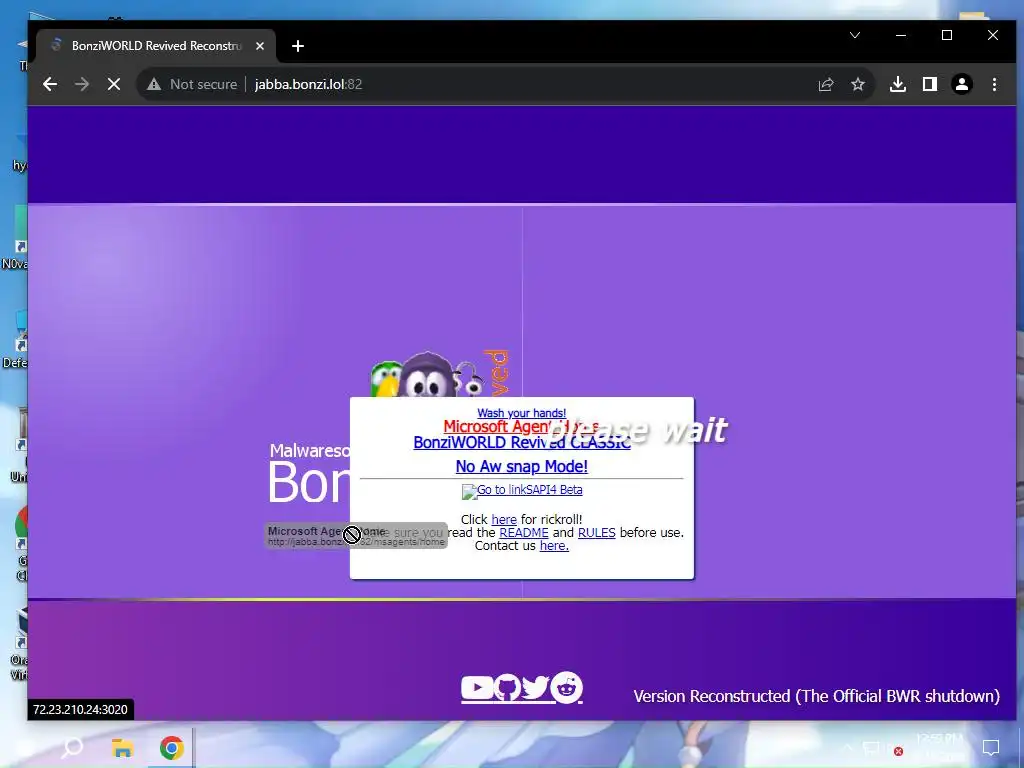Open the Twitter bird icon in footer
Viewport: 1024px width, 768px height.
(x=535, y=688)
